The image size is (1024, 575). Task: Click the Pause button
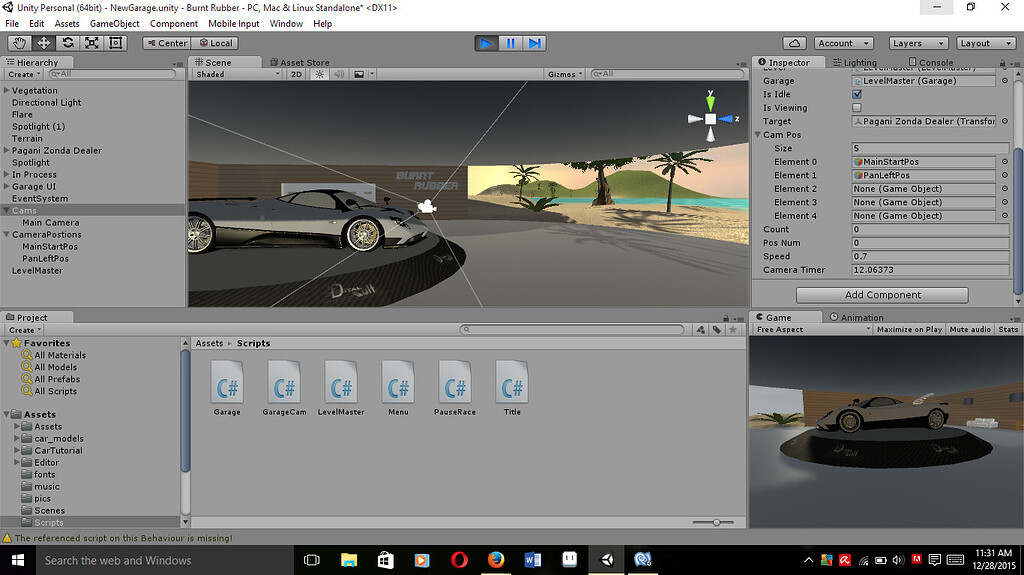click(x=511, y=43)
